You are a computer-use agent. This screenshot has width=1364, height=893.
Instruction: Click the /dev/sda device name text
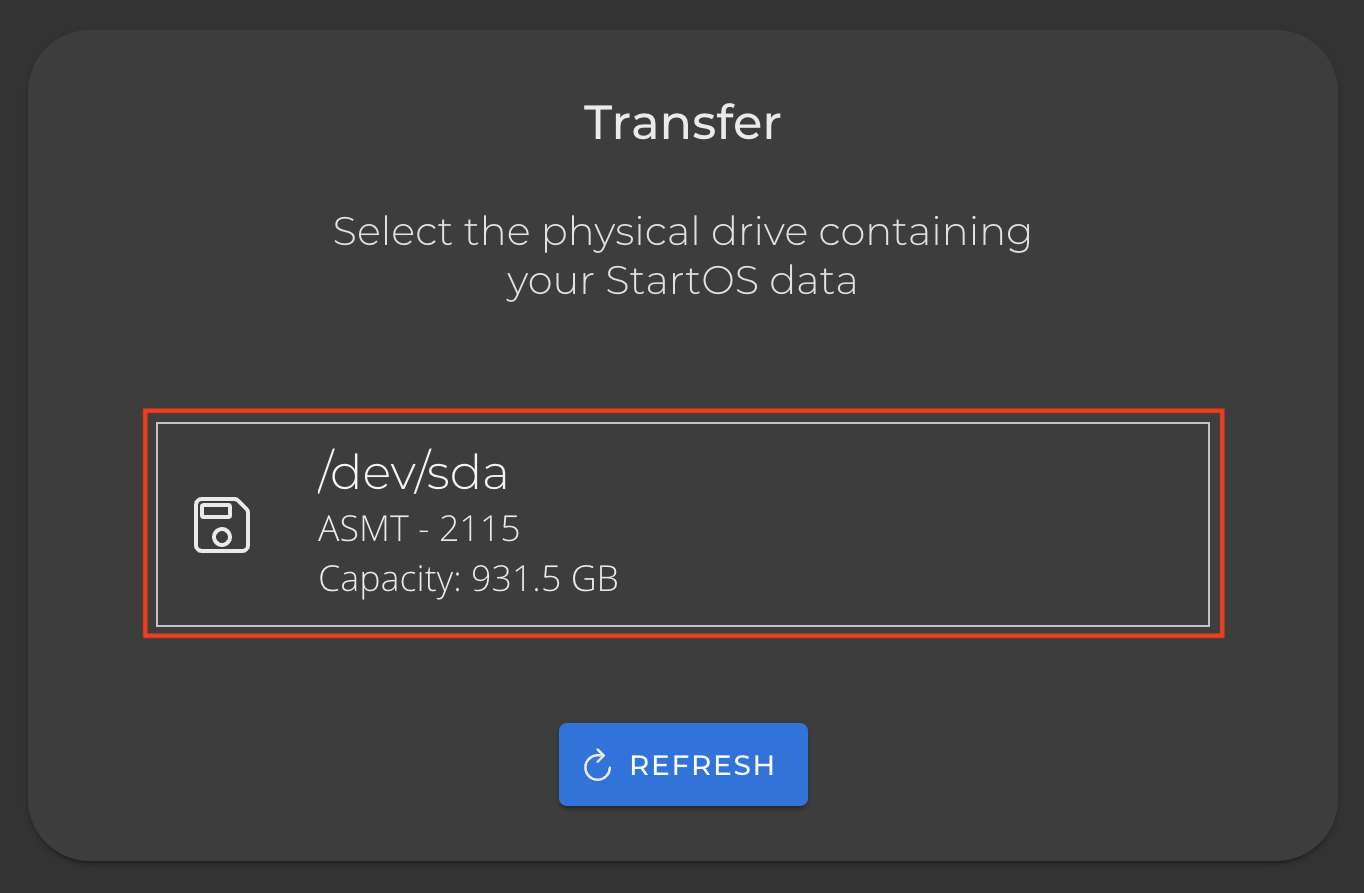412,473
